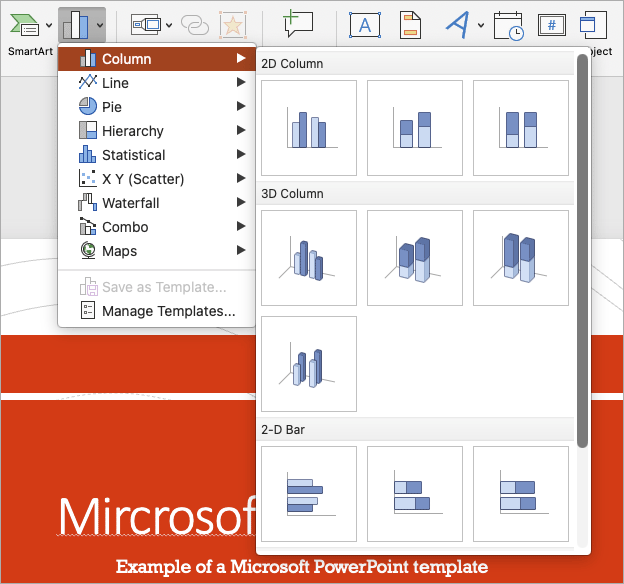Click the slide title text 'Mircrosof'
The height and width of the screenshot is (584, 624).
coord(157,516)
